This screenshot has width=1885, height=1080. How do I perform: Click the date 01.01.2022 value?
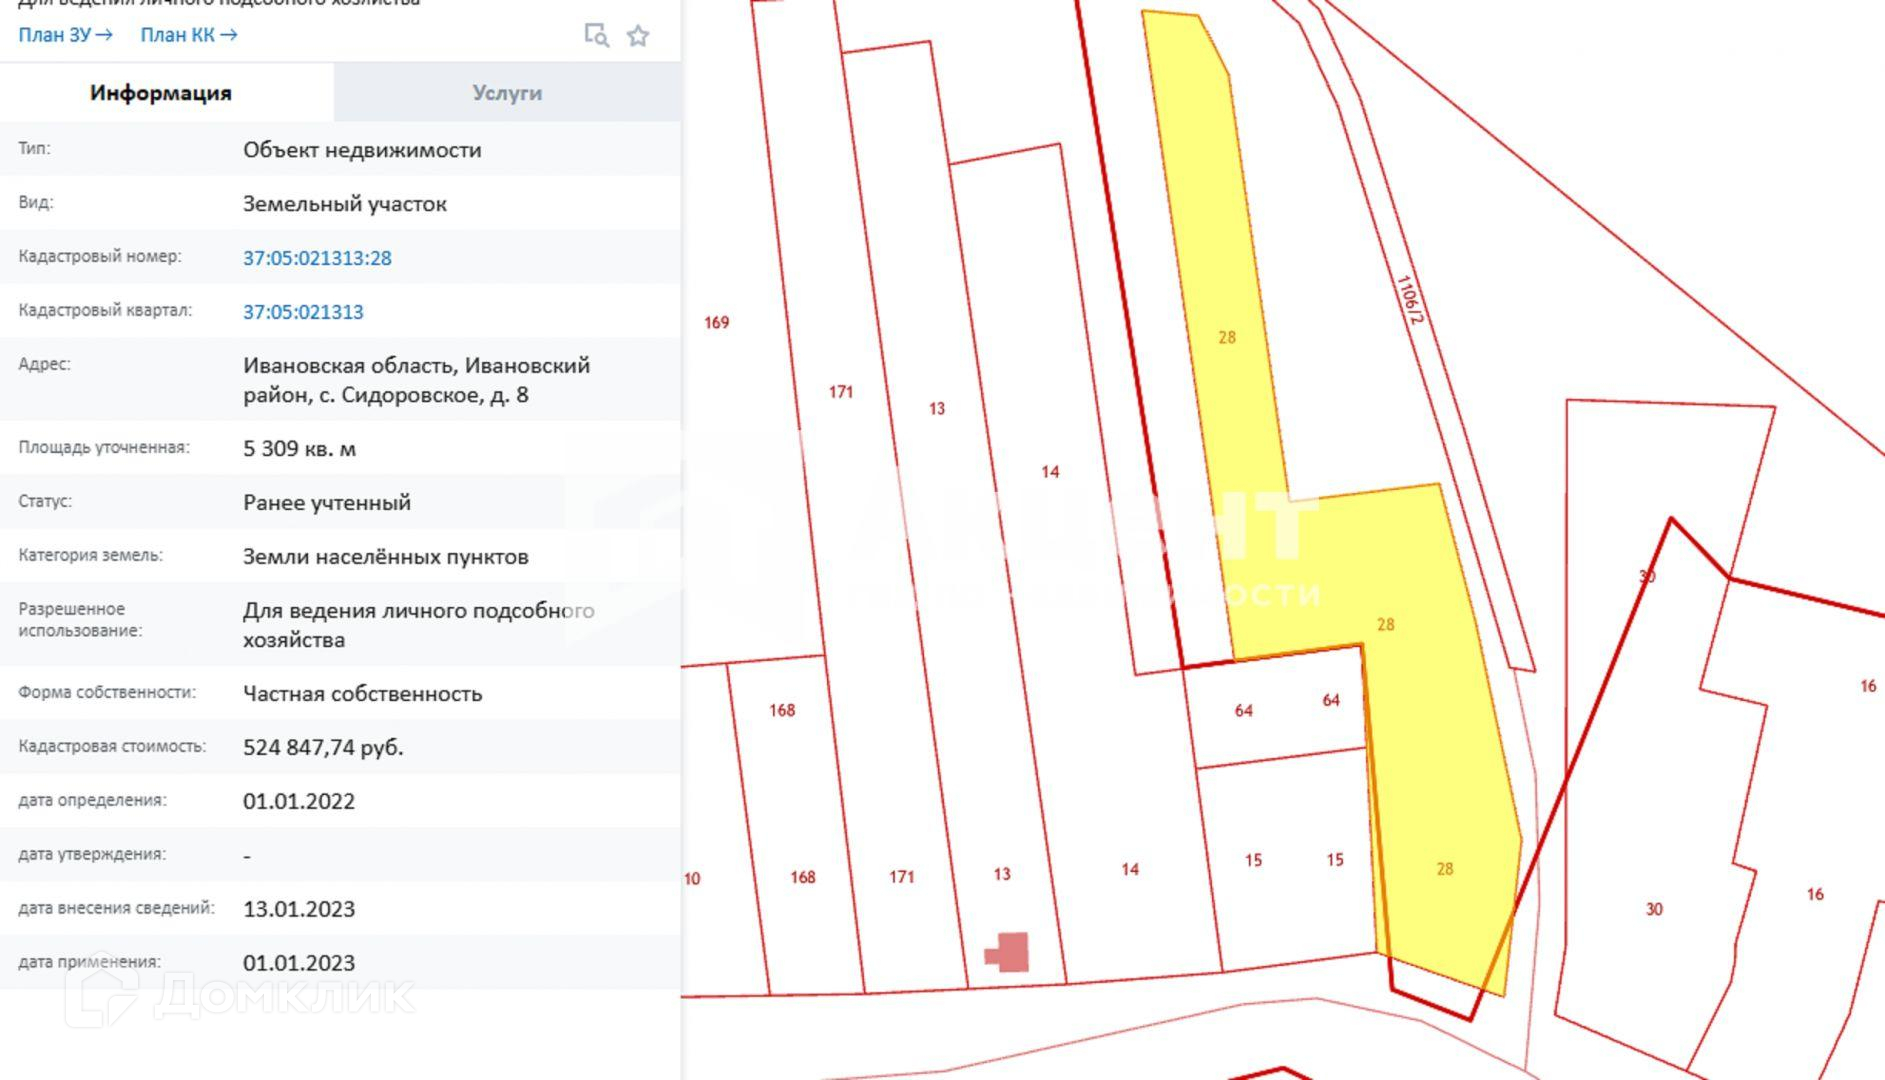(x=299, y=802)
